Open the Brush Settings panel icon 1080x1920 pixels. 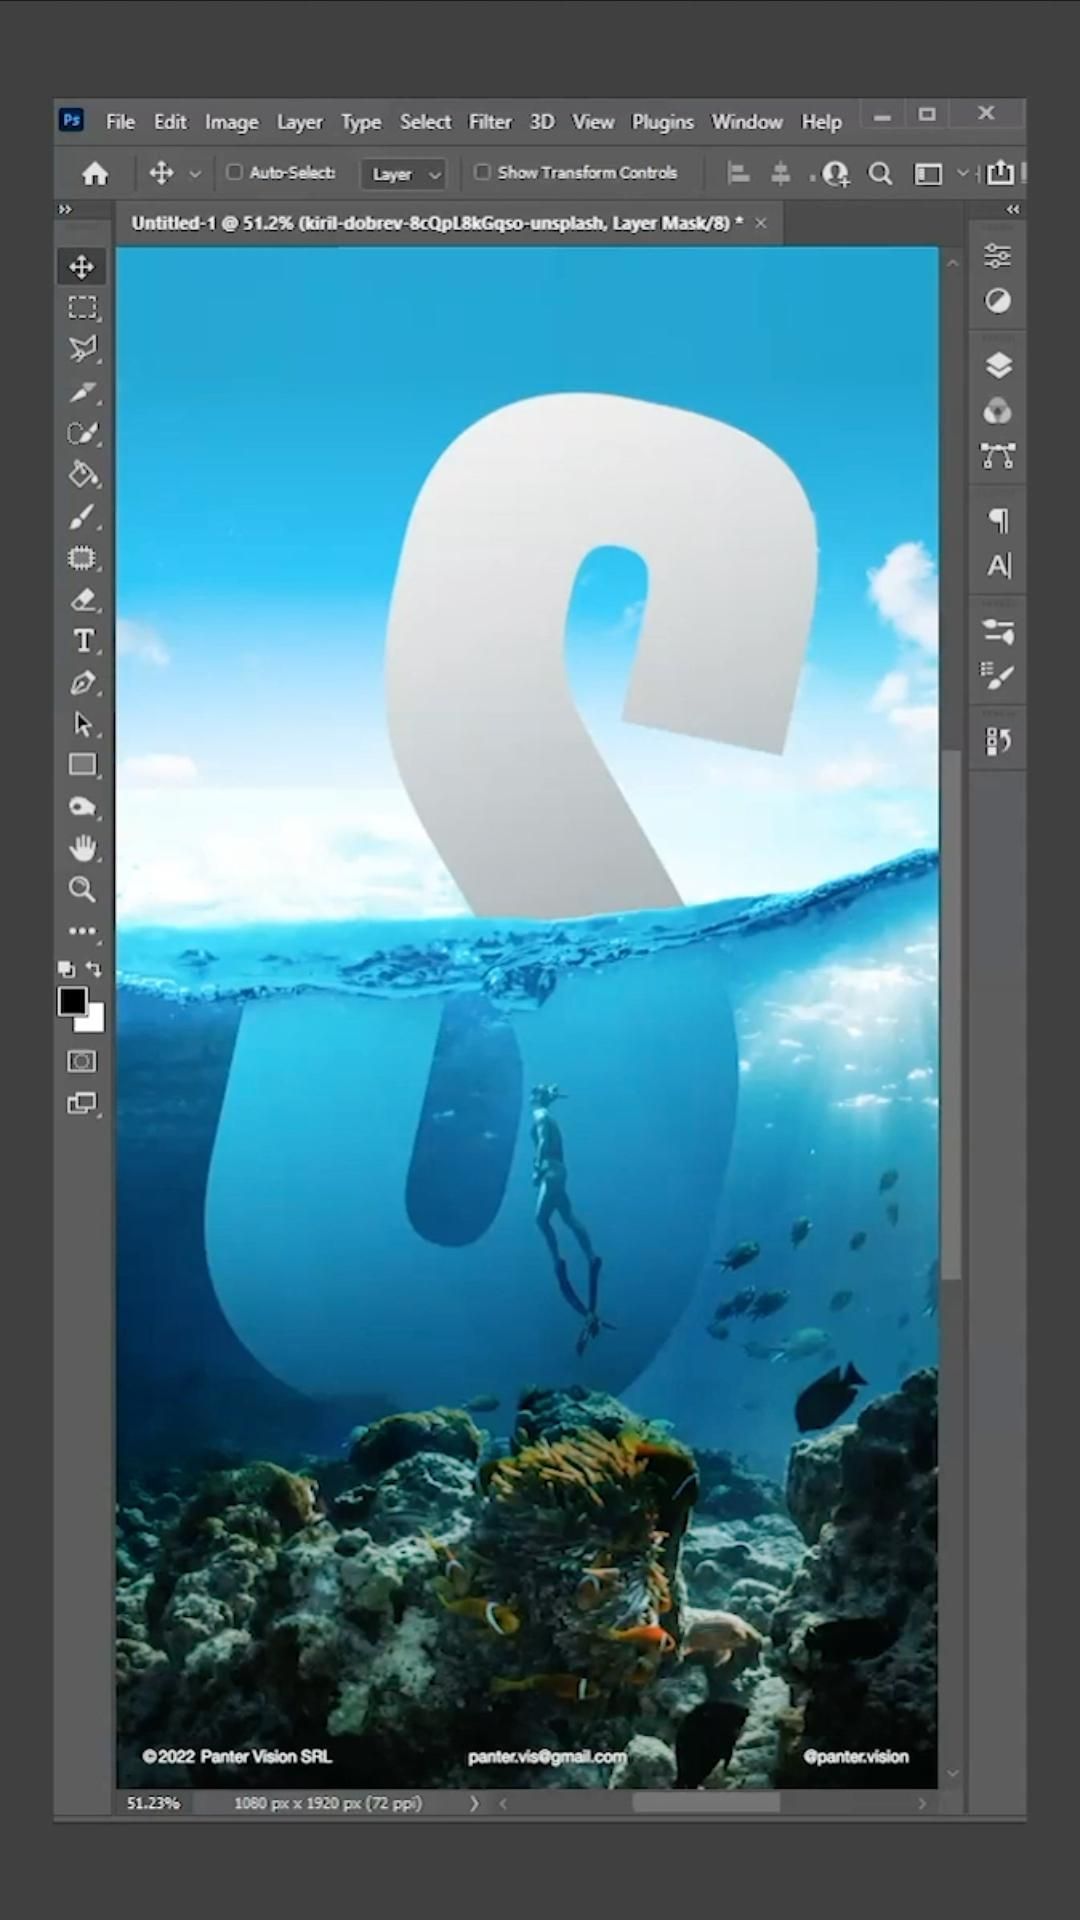(998, 632)
